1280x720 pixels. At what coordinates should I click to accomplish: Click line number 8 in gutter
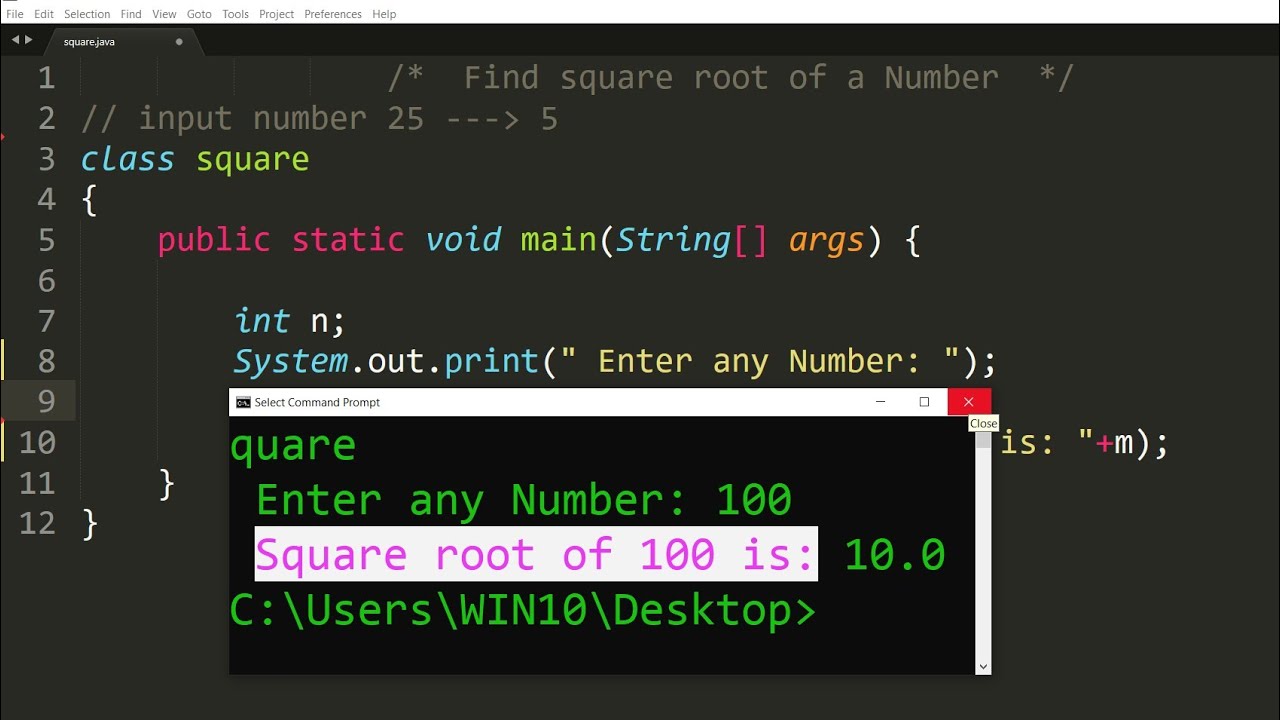click(x=46, y=361)
